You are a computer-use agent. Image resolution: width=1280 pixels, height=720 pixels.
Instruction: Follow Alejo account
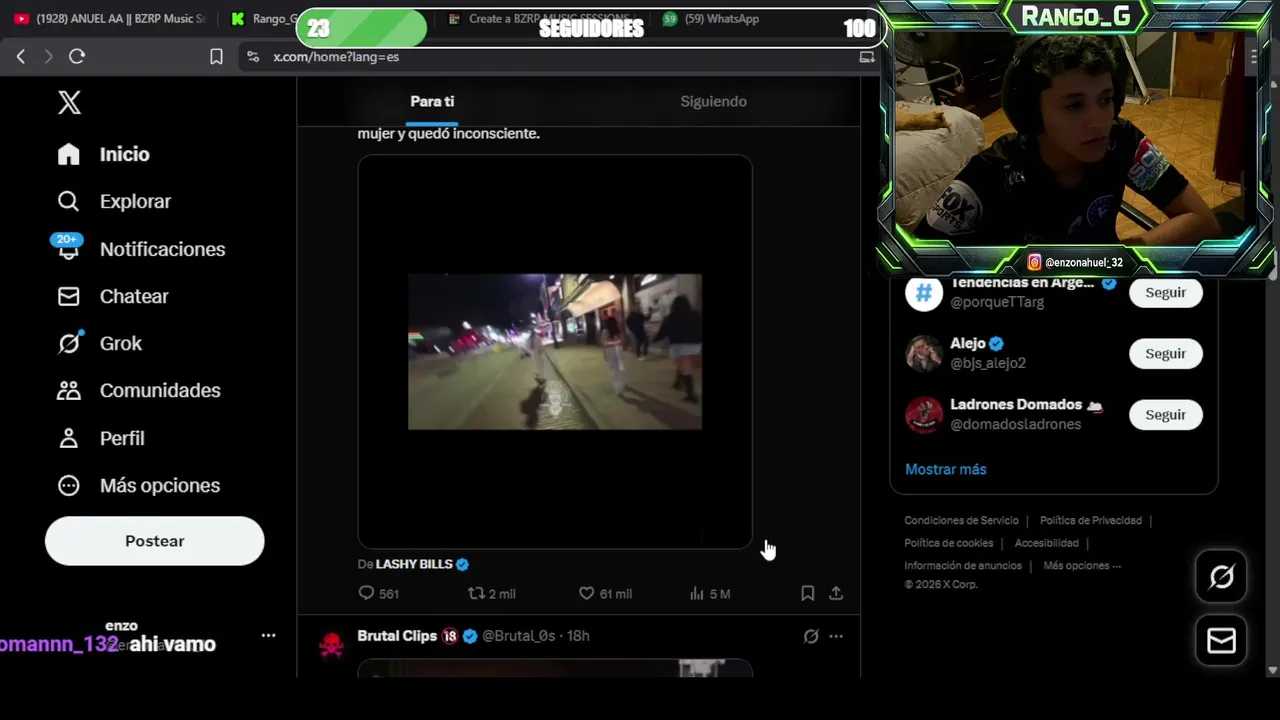click(x=1165, y=353)
